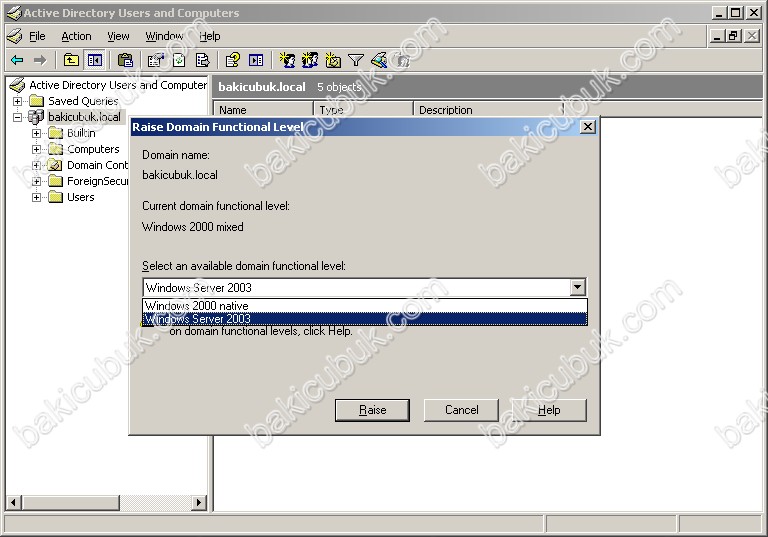Screen dimensions: 768x537
Task: Create a new organizational unit icon
Action: [333, 60]
